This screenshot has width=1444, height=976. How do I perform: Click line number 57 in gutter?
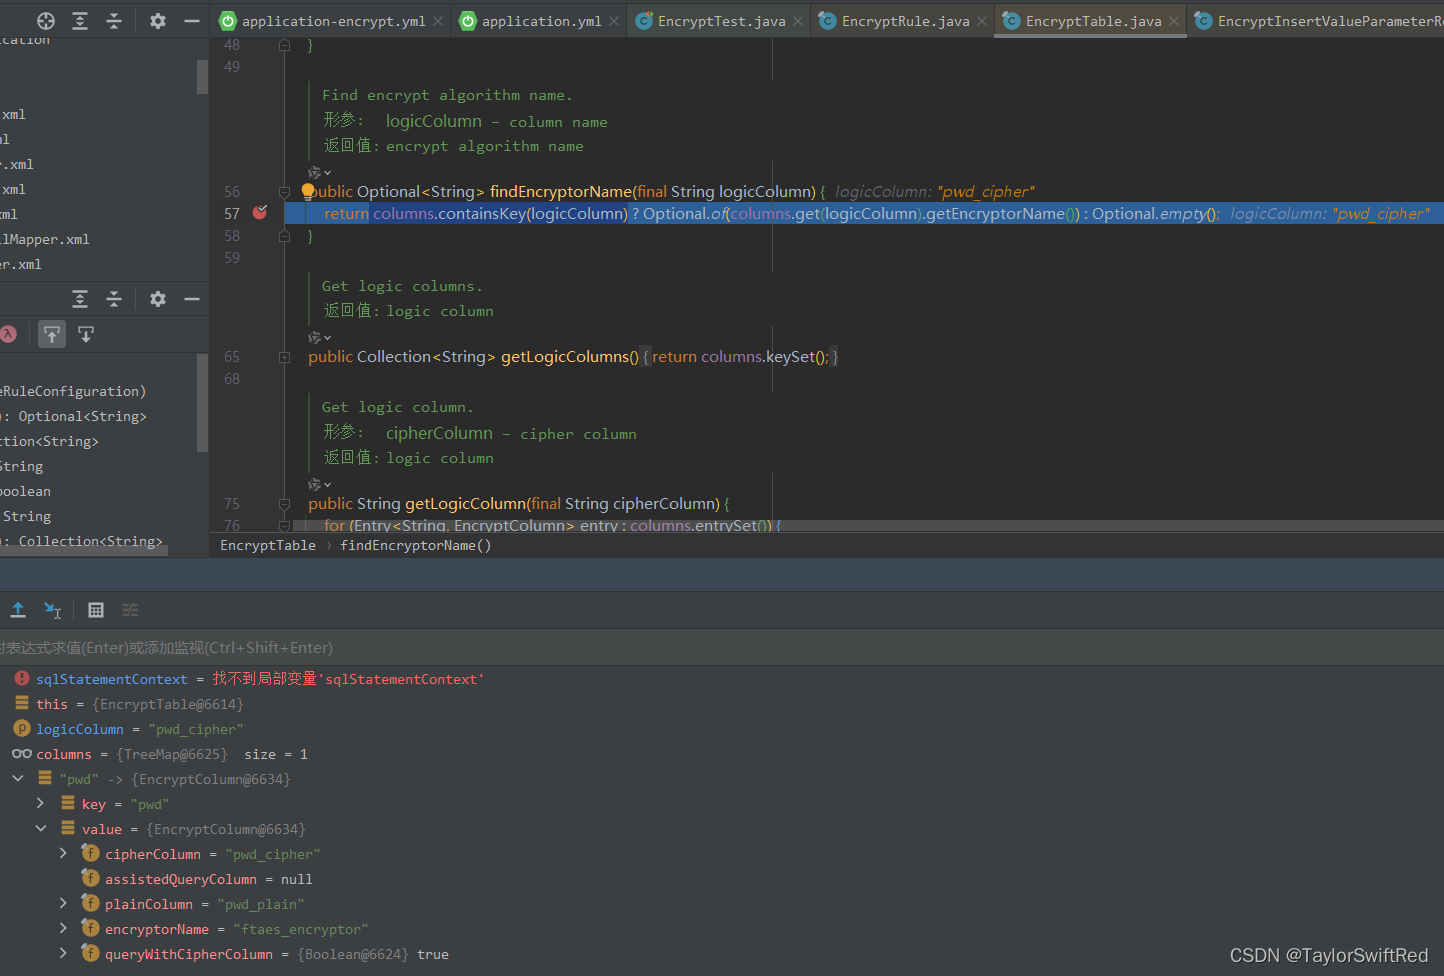click(232, 214)
